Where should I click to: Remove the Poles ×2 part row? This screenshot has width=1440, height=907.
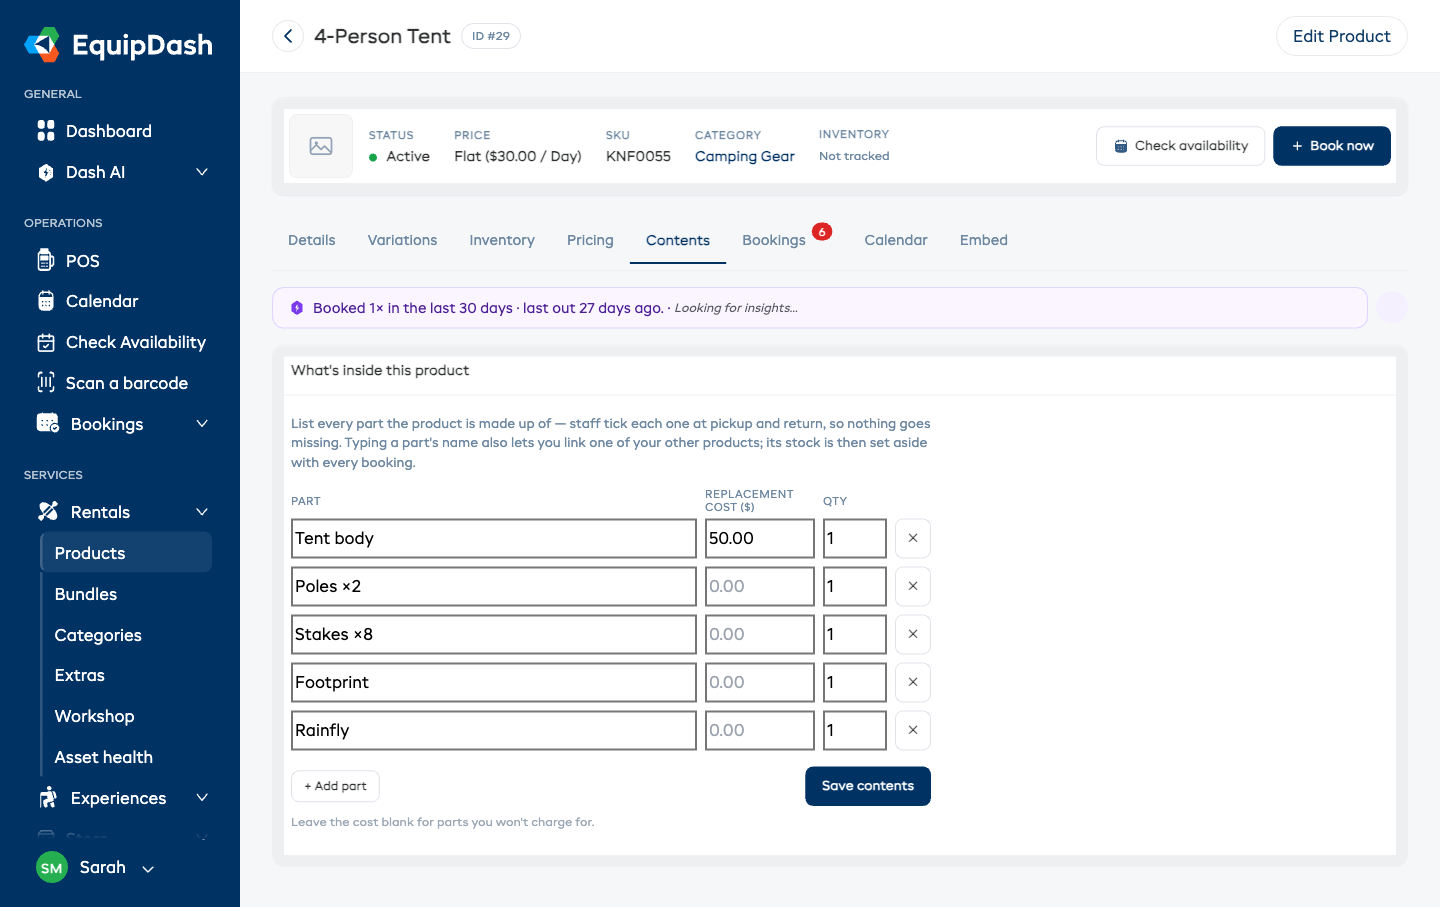point(913,586)
